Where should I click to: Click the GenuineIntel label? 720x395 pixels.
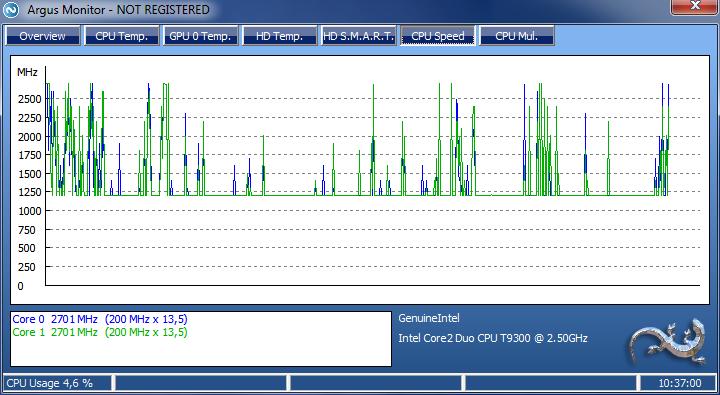click(x=429, y=318)
